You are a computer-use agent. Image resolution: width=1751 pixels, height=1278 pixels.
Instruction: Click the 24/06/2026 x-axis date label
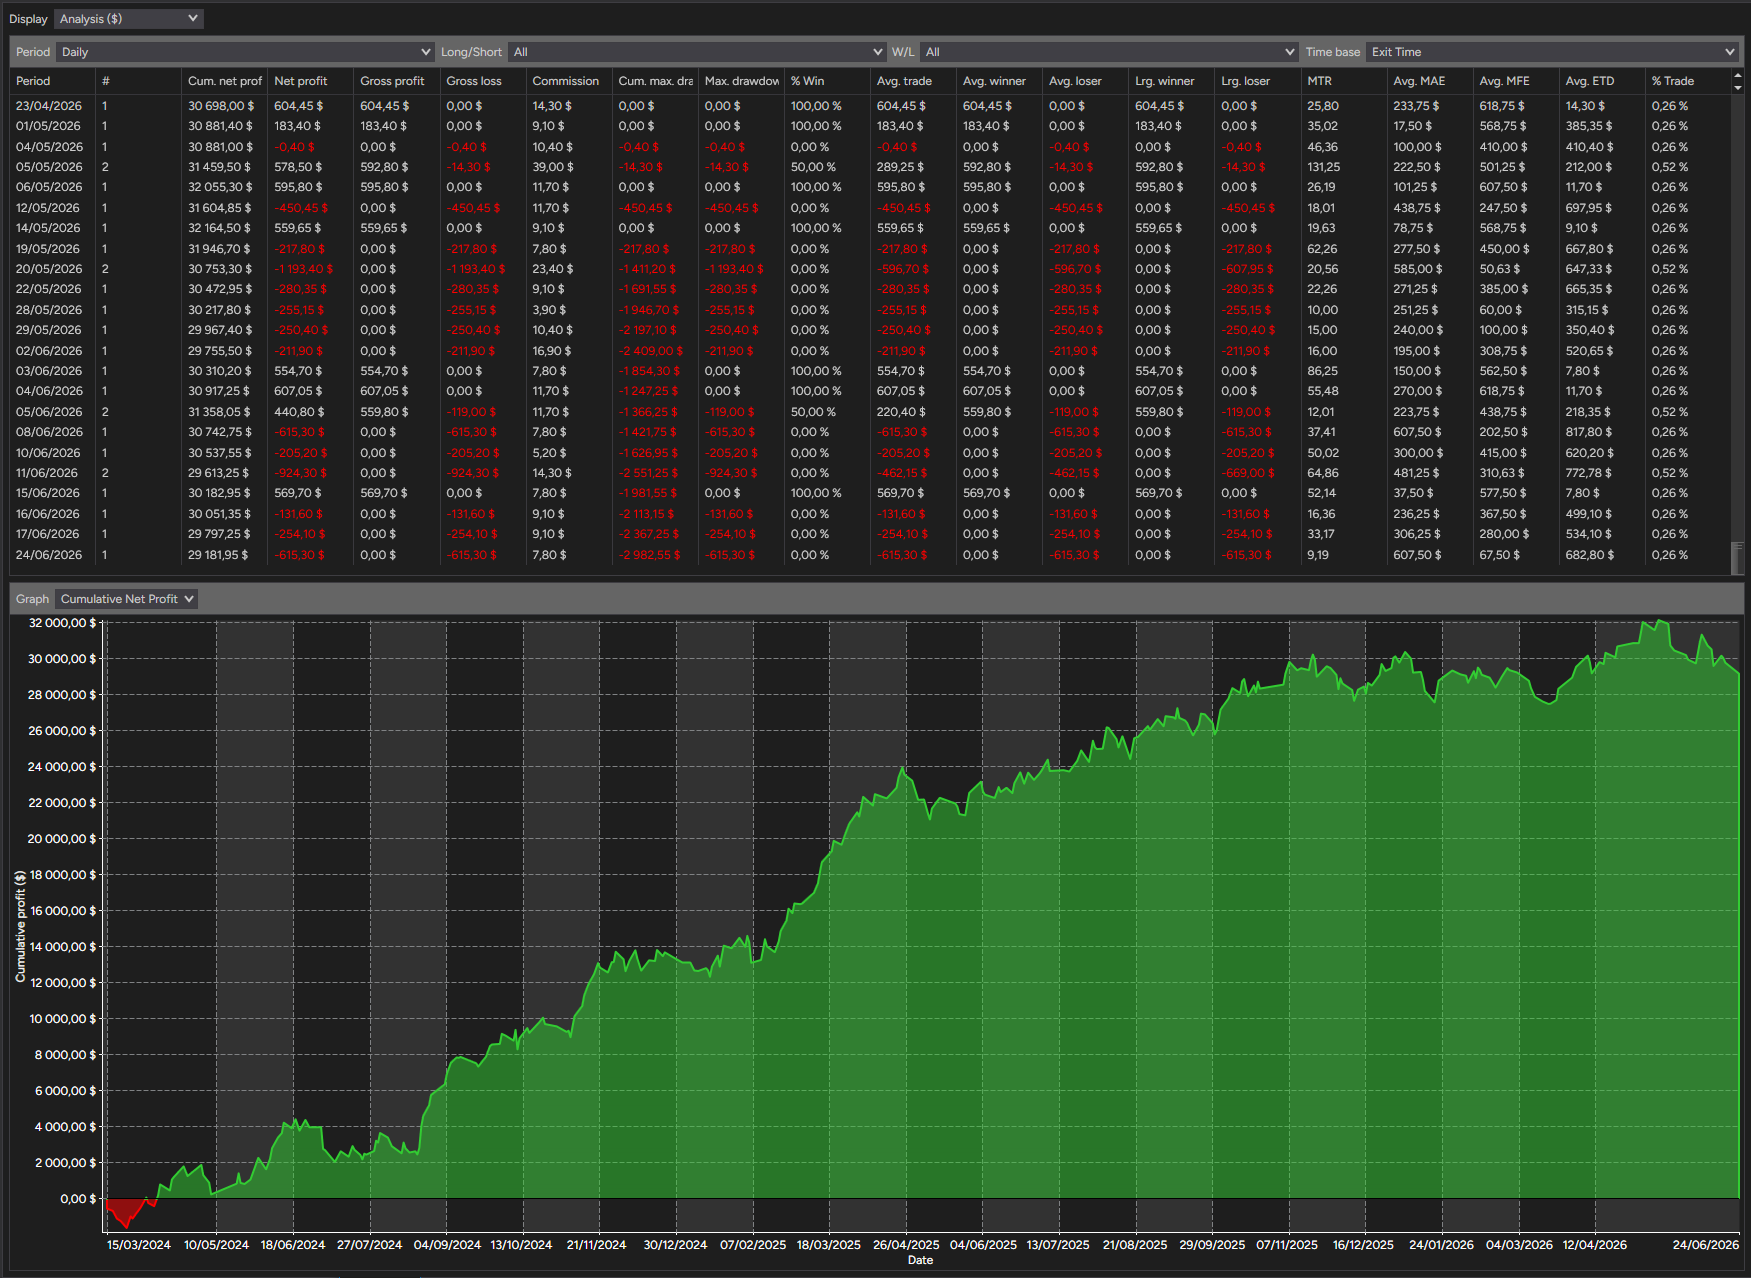pyautogui.click(x=1706, y=1245)
